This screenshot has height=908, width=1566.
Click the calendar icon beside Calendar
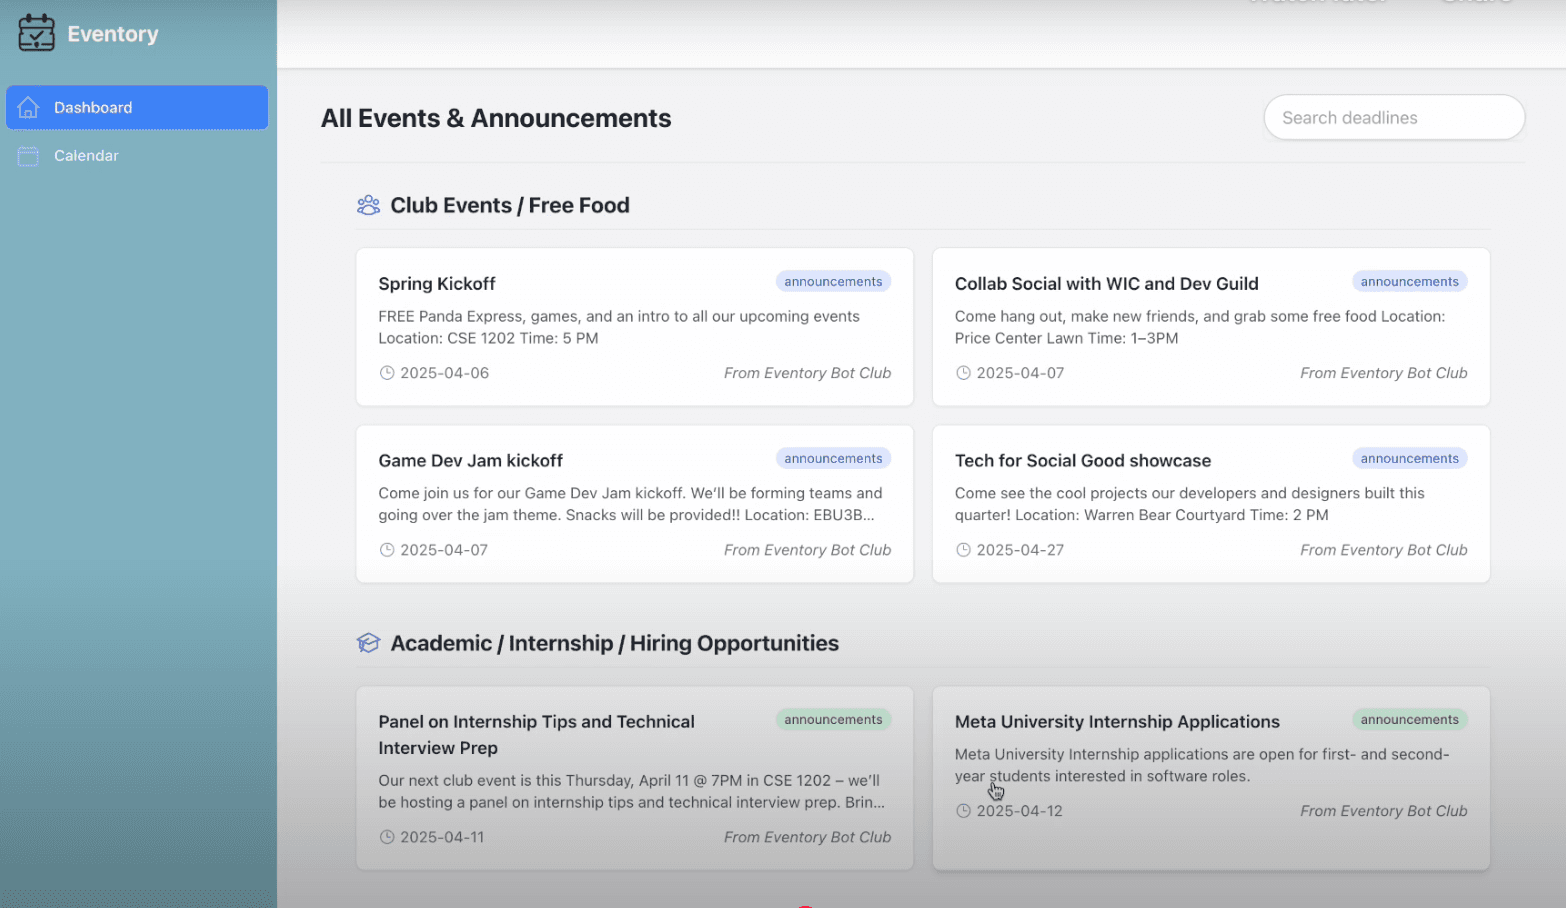pos(29,155)
